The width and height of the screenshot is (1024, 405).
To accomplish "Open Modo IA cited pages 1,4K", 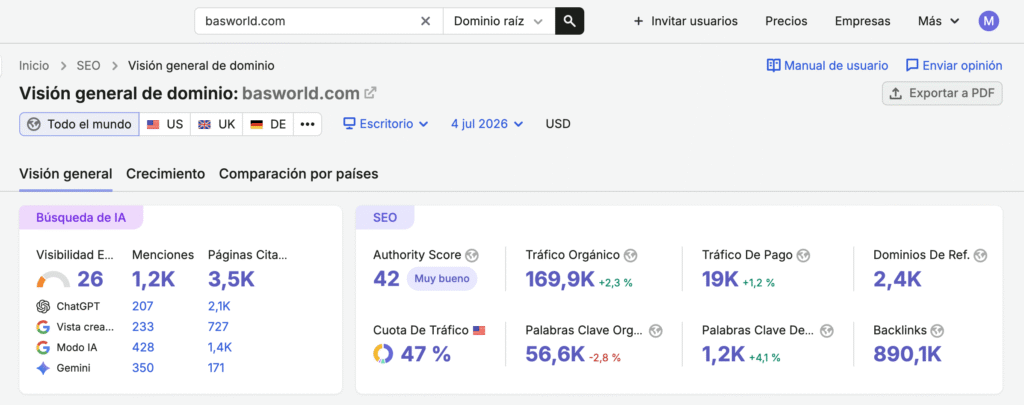I will click(x=220, y=348).
